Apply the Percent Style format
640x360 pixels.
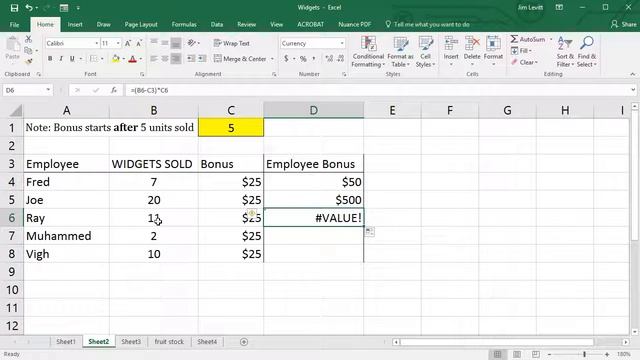pos(303,59)
